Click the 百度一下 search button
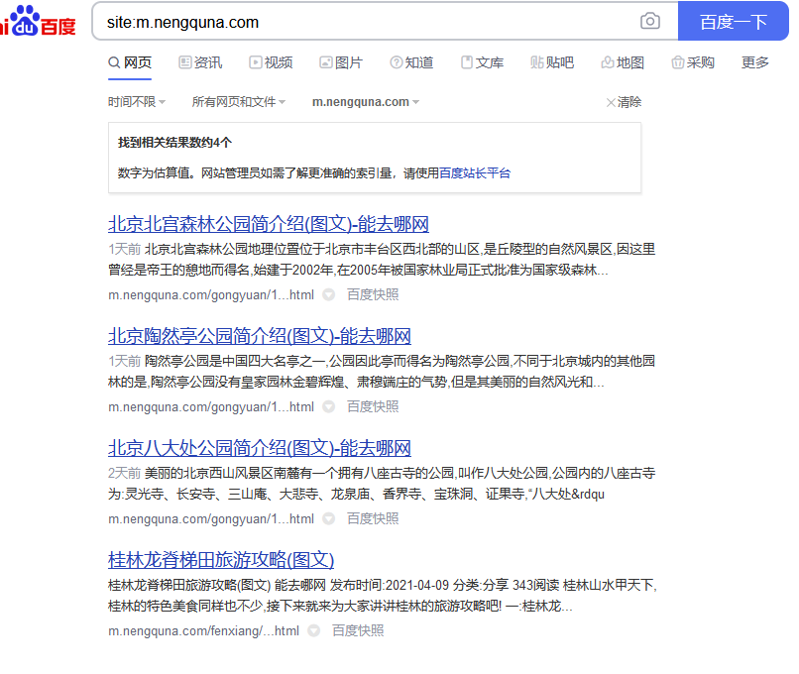Image resolution: width=799 pixels, height=674 pixels. (x=733, y=21)
